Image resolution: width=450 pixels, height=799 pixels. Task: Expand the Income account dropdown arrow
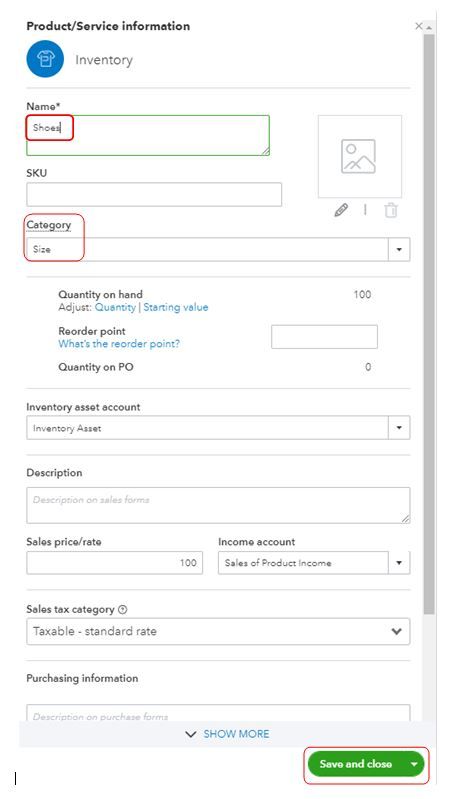(x=399, y=563)
